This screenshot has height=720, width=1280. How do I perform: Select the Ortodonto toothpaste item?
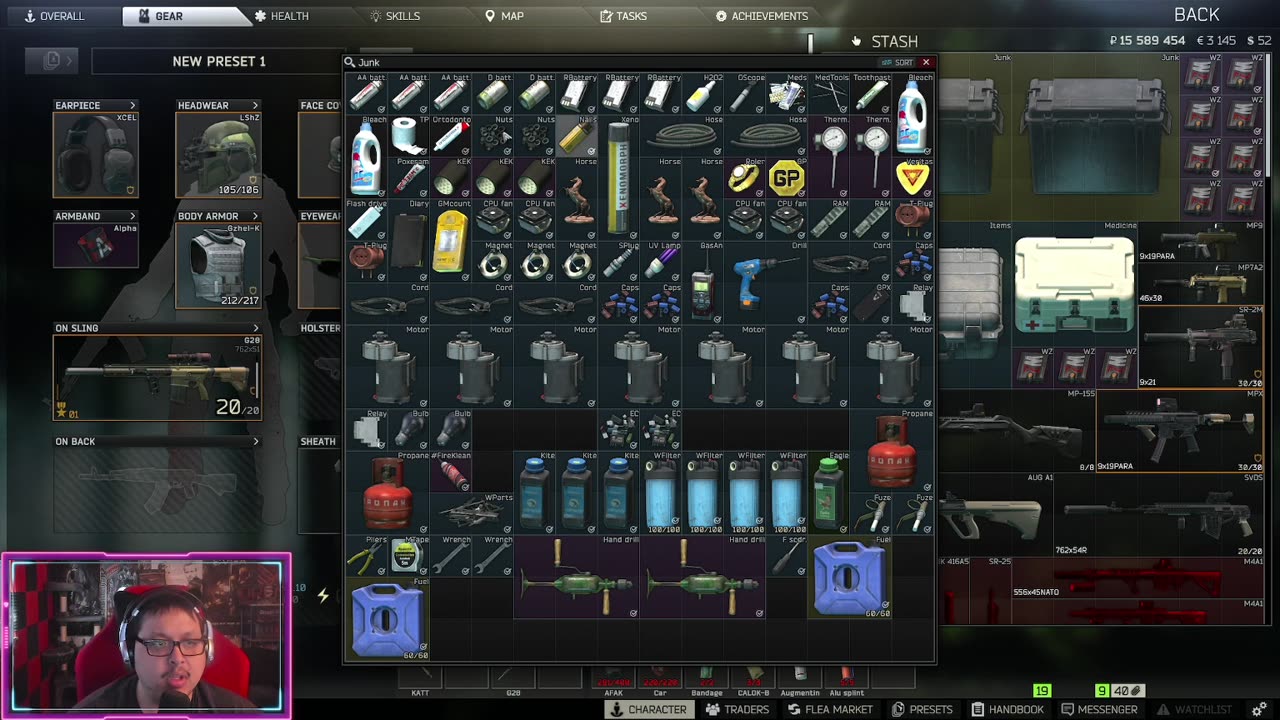click(451, 136)
